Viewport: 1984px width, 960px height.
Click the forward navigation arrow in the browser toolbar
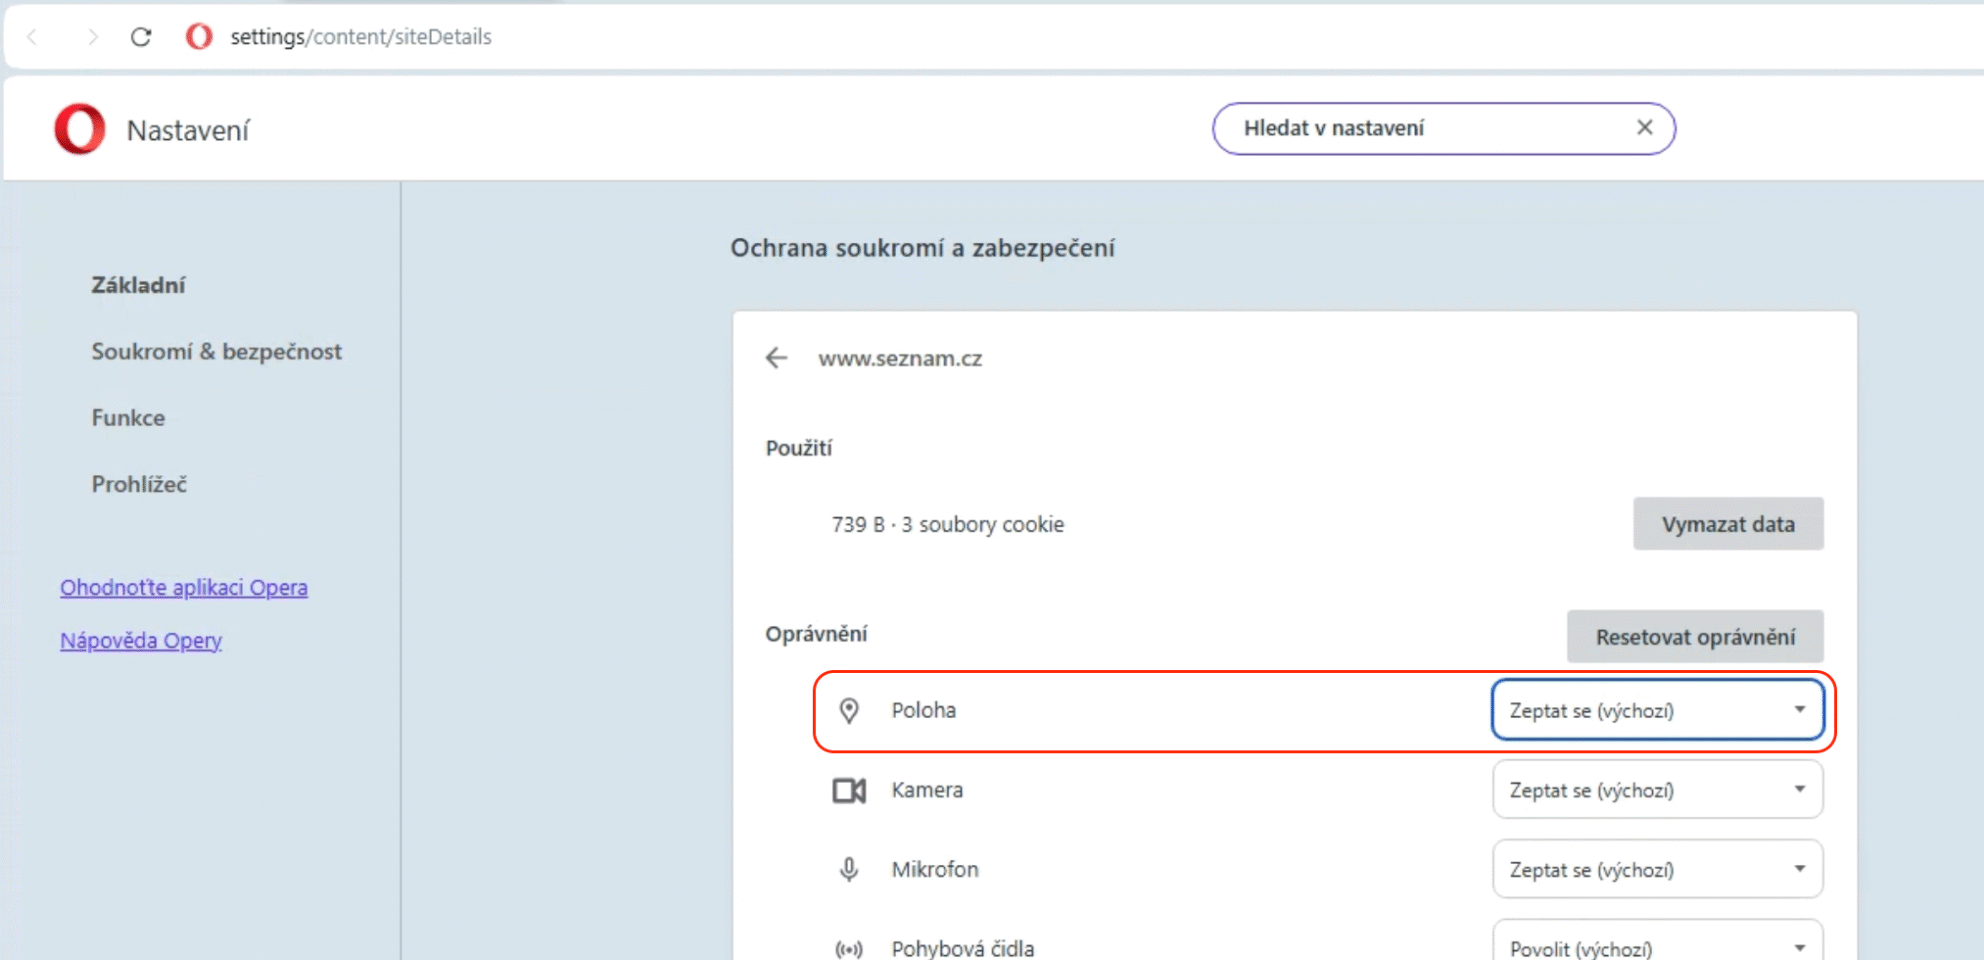pyautogui.click(x=92, y=37)
